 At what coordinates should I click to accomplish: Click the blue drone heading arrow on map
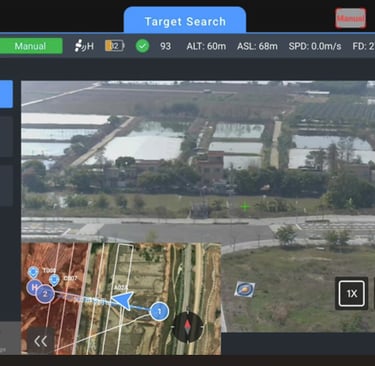[122, 301]
